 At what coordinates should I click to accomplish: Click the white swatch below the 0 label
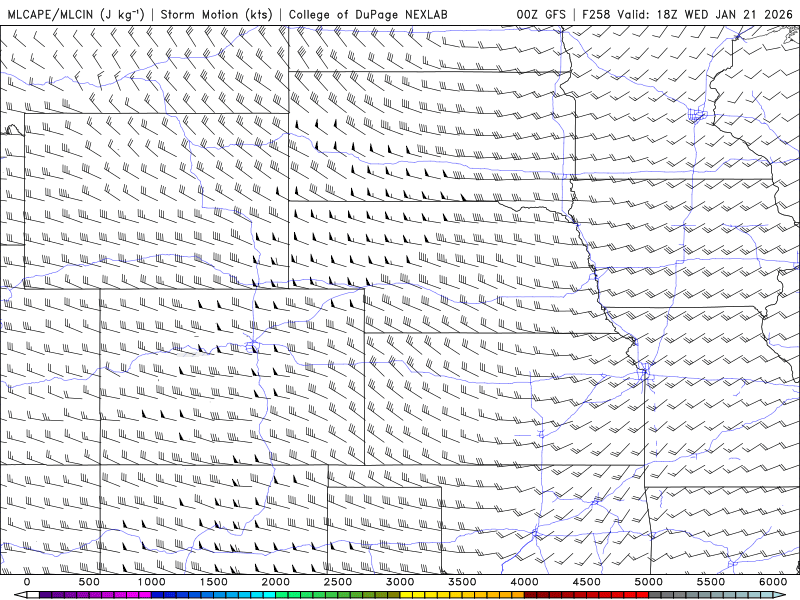click(x=33, y=595)
